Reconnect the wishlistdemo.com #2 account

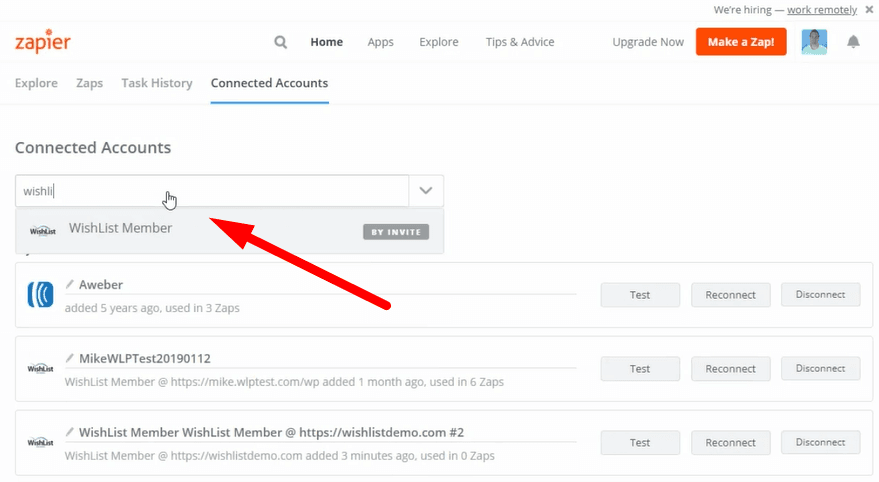click(x=730, y=443)
